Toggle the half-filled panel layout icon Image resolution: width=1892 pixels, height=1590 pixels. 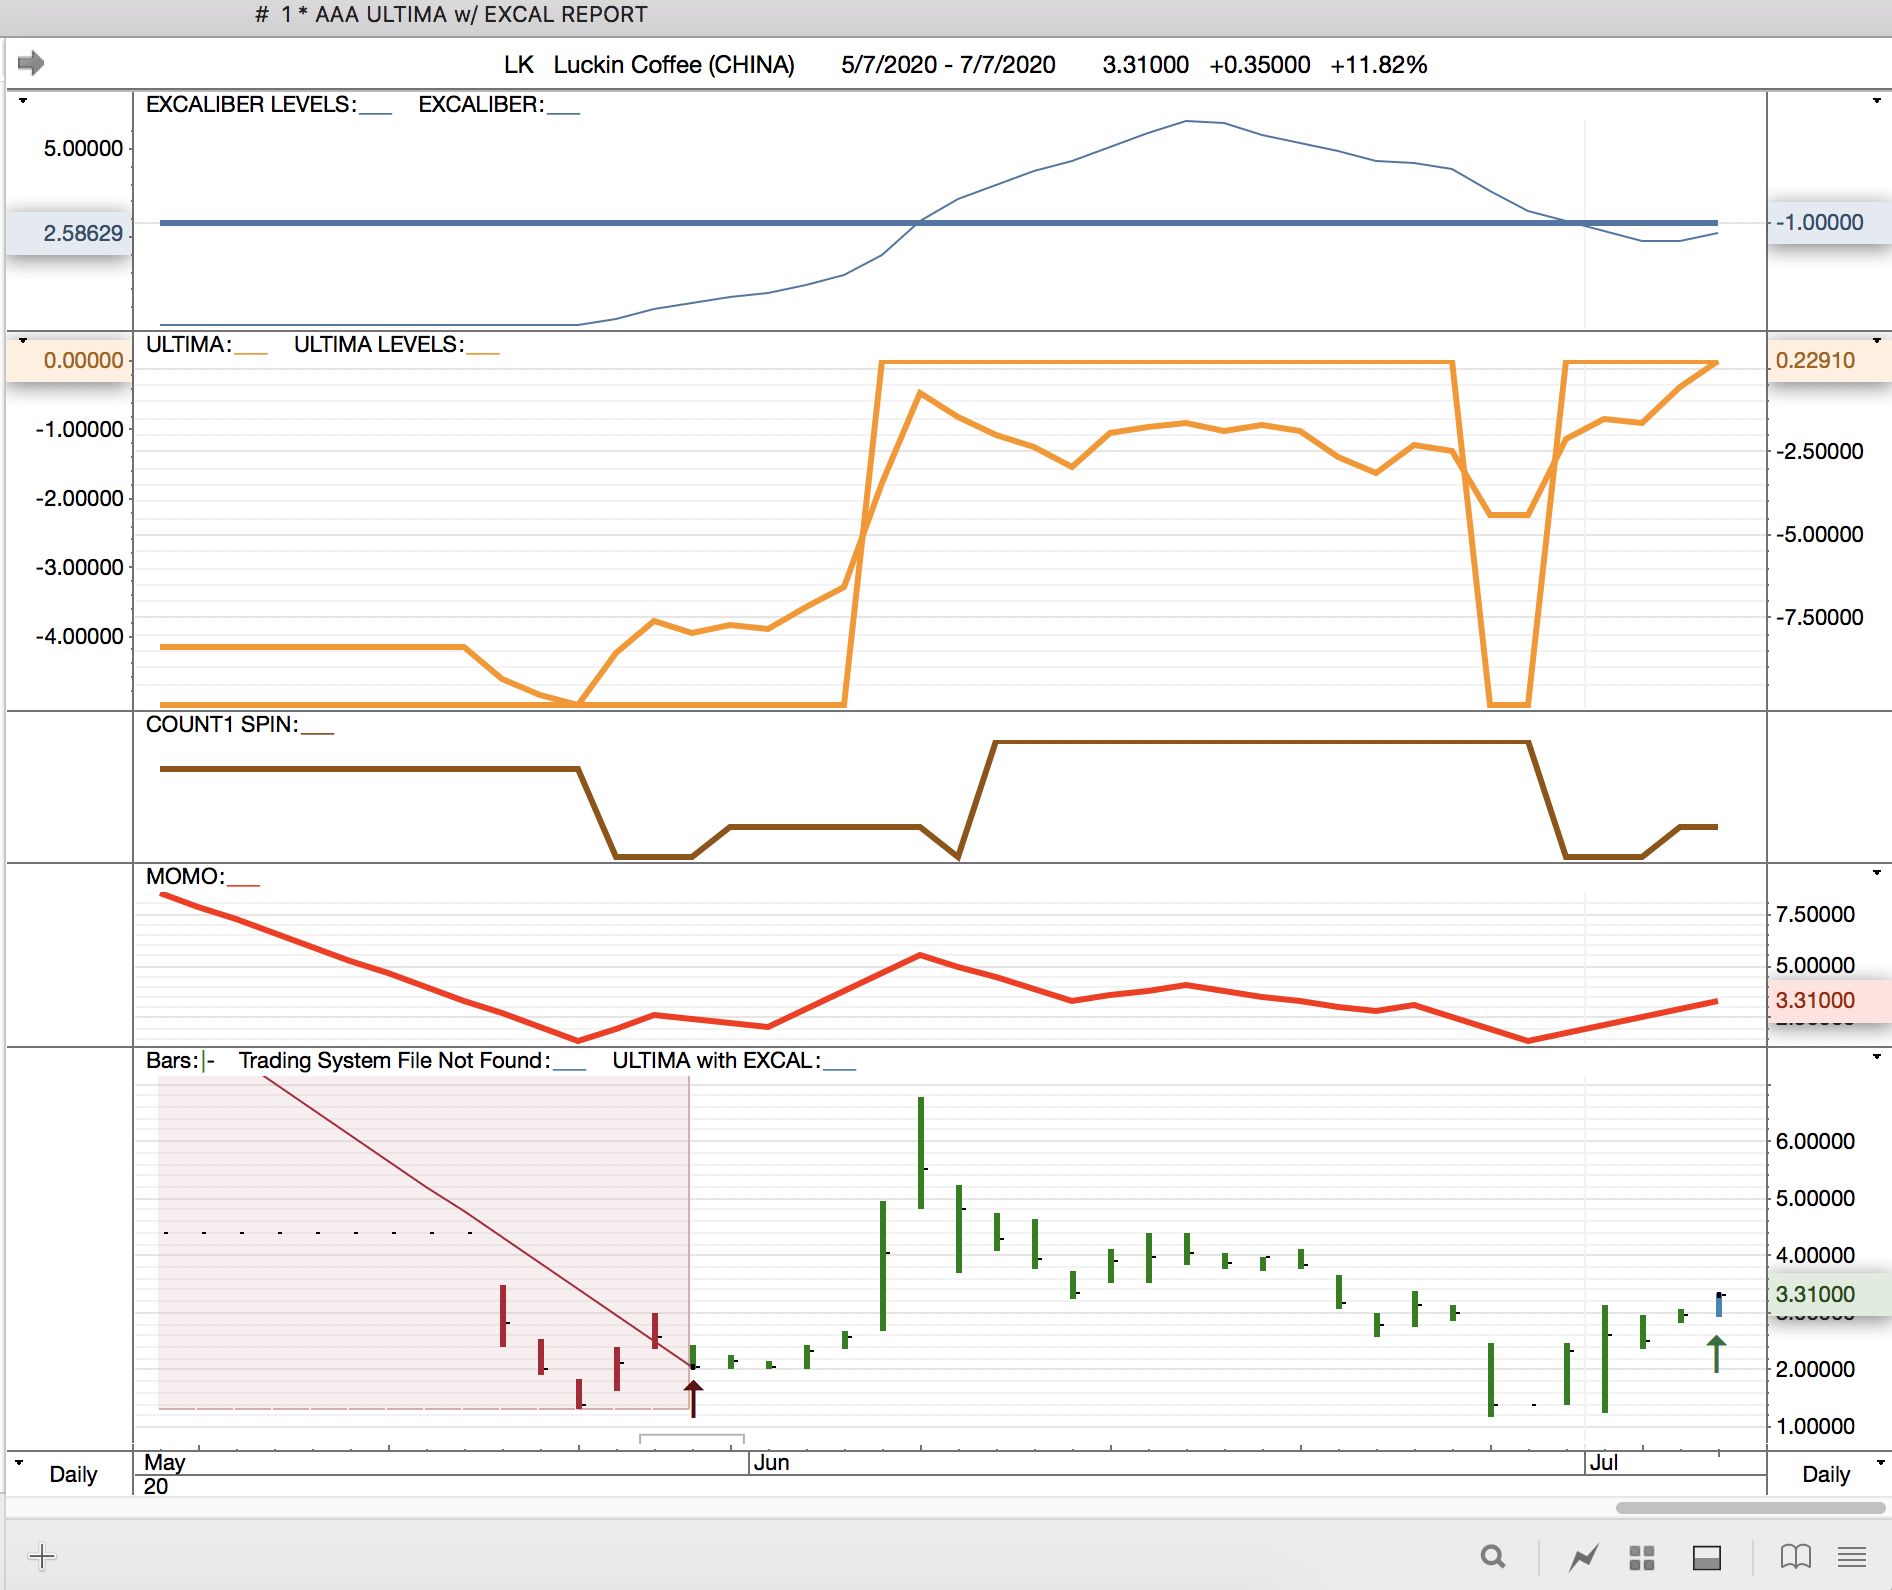point(1706,1557)
